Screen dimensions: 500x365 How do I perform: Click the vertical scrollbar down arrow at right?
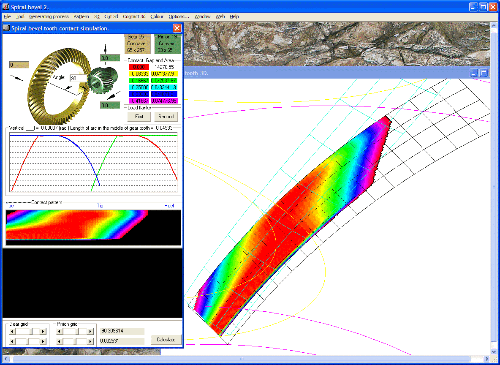tap(493, 352)
